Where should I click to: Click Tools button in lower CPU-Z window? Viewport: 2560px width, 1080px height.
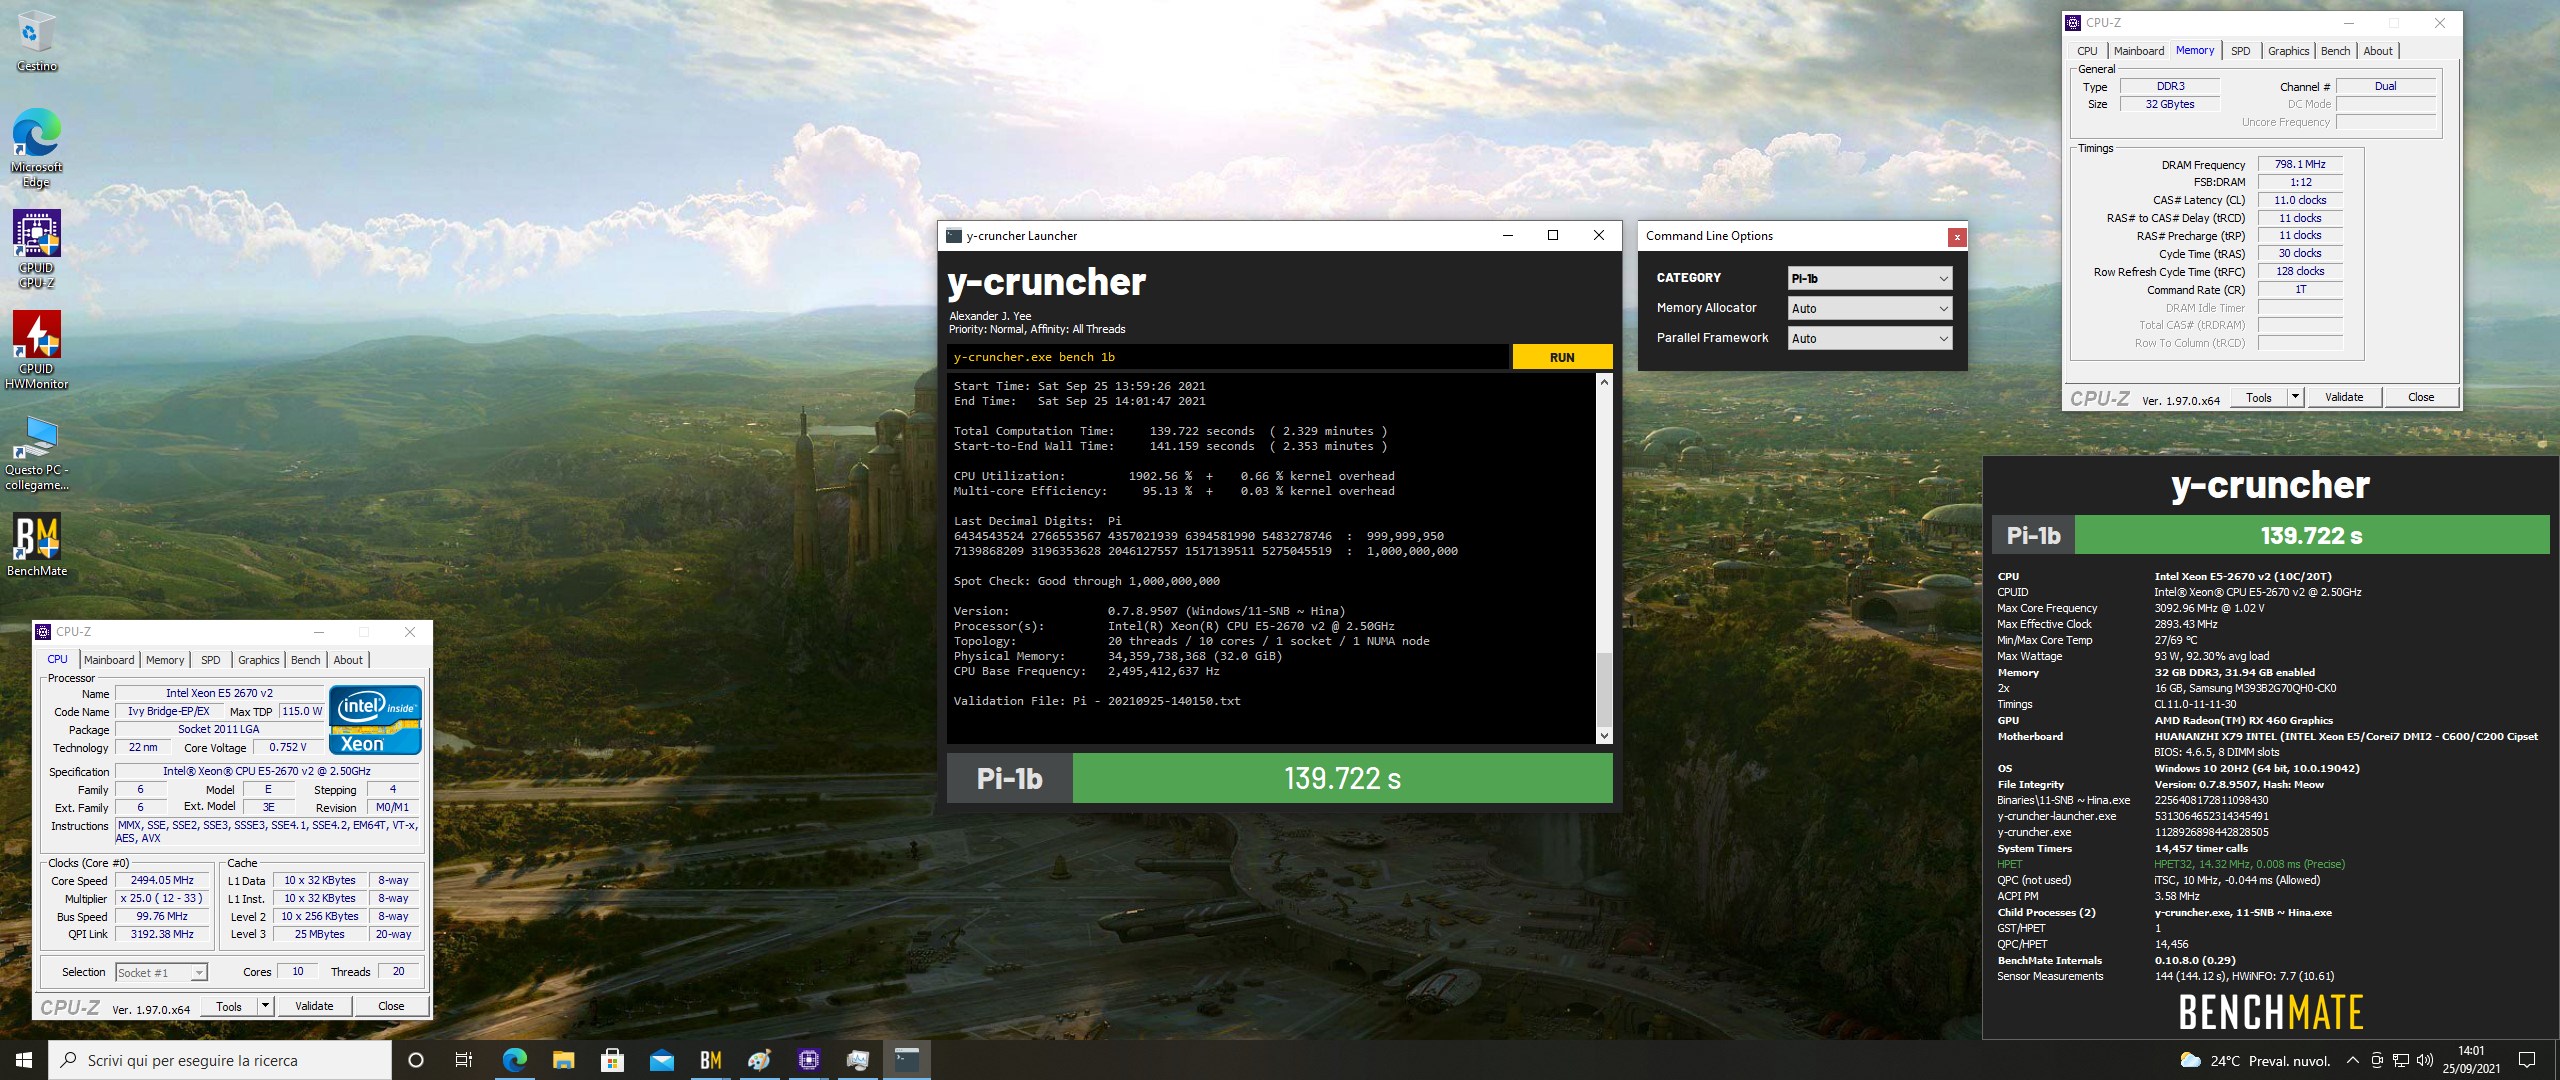pyautogui.click(x=229, y=1006)
